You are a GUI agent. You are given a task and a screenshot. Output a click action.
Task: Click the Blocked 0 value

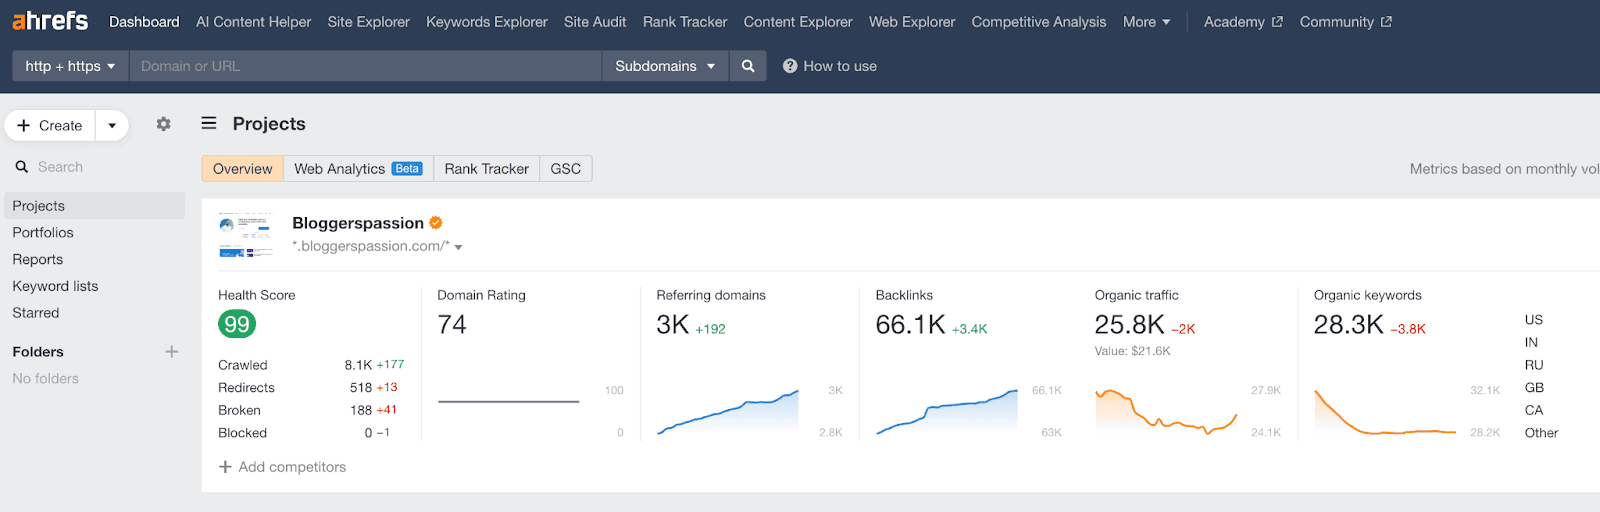pyautogui.click(x=368, y=433)
